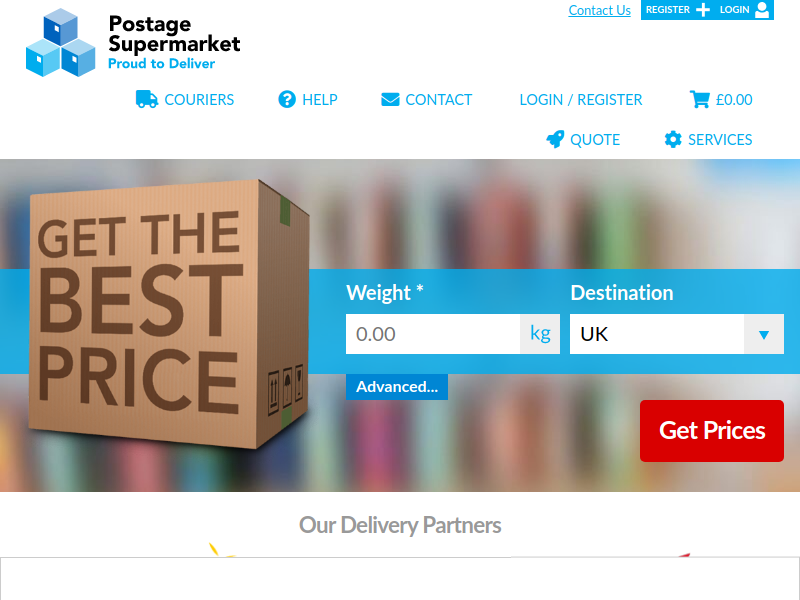Screen dimensions: 800x600
Task: Click the rocket icon beside Quote
Action: (555, 139)
